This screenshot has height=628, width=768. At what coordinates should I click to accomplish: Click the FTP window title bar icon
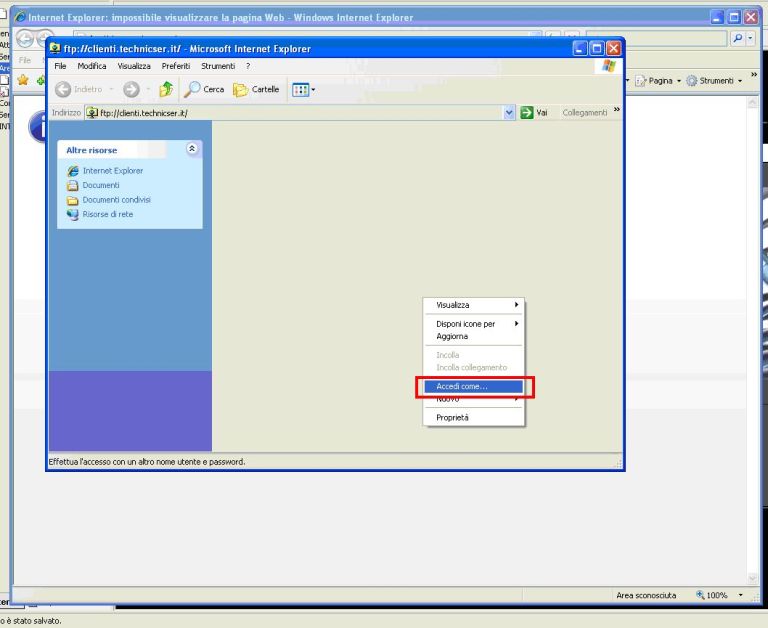tap(55, 48)
